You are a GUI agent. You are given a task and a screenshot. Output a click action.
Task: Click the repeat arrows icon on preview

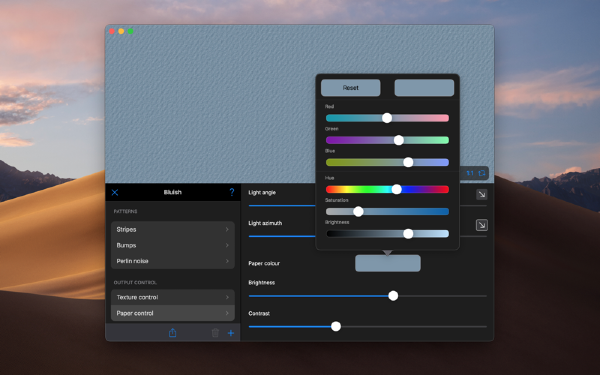tap(482, 173)
